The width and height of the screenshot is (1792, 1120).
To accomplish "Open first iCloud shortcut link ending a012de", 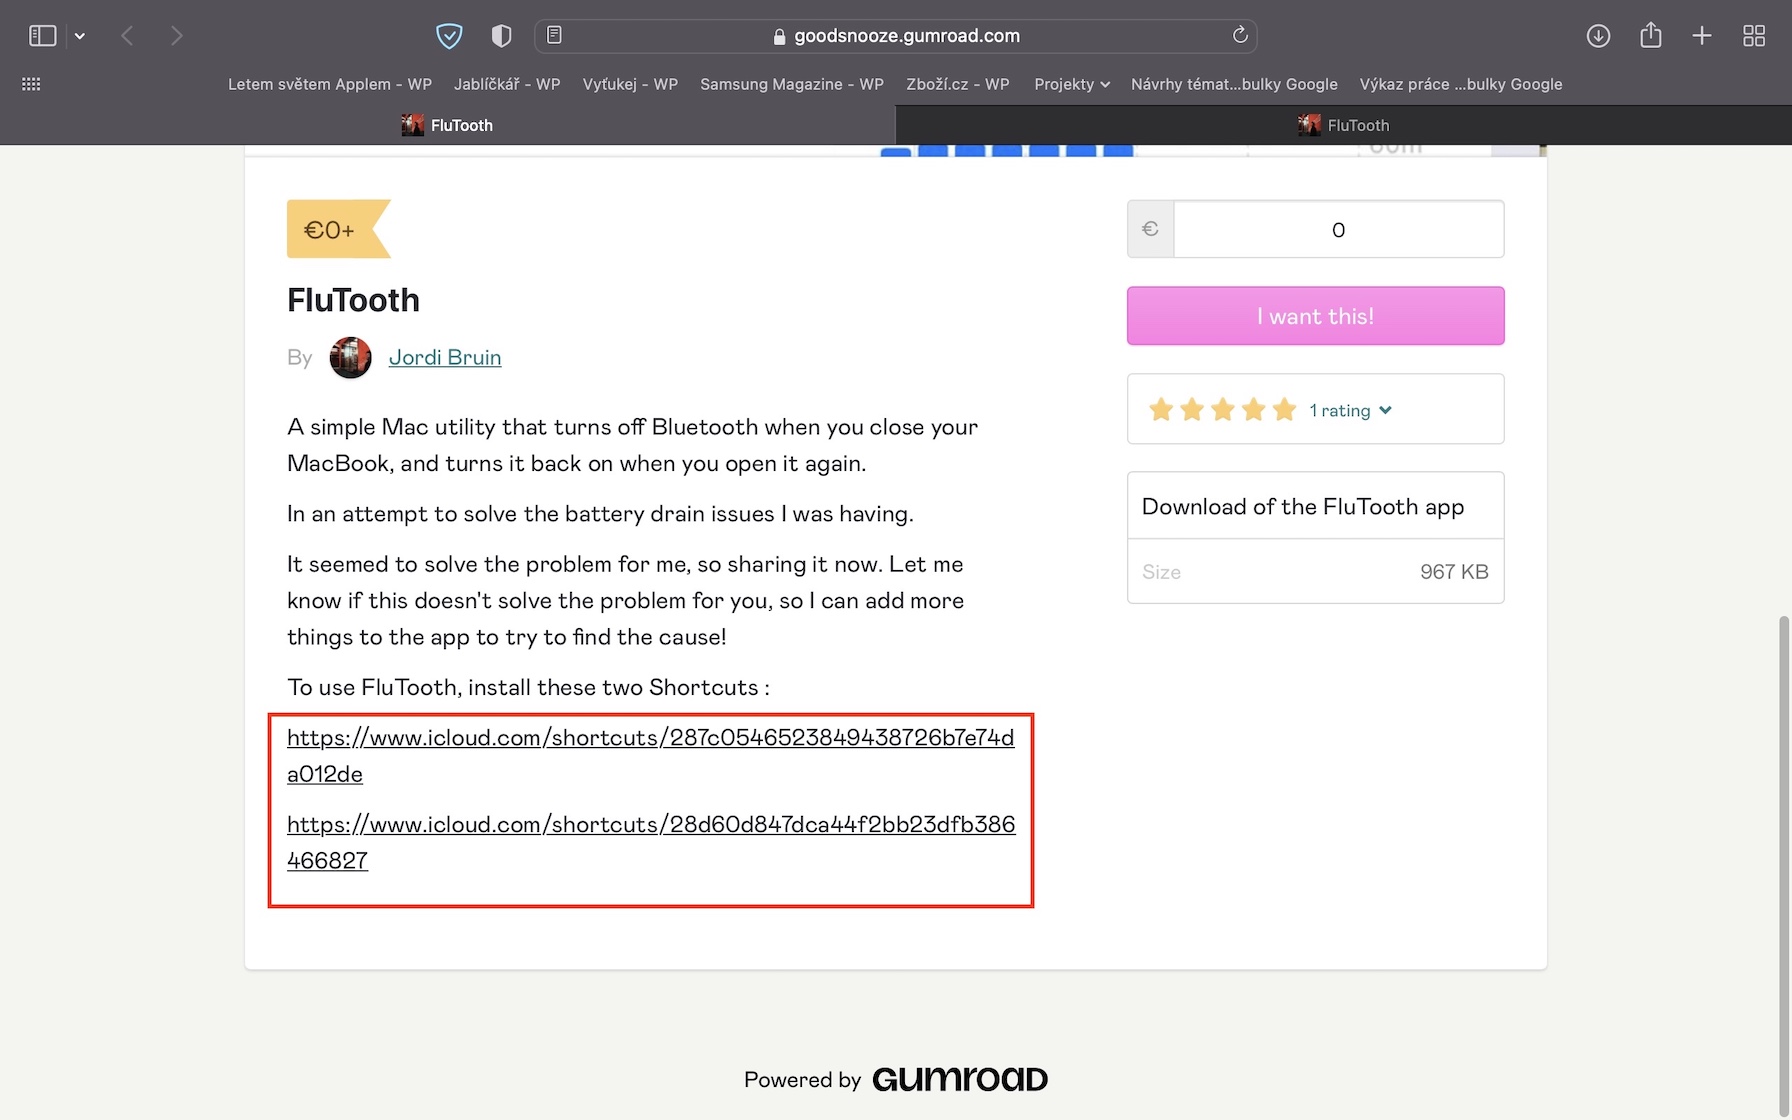I will point(650,755).
